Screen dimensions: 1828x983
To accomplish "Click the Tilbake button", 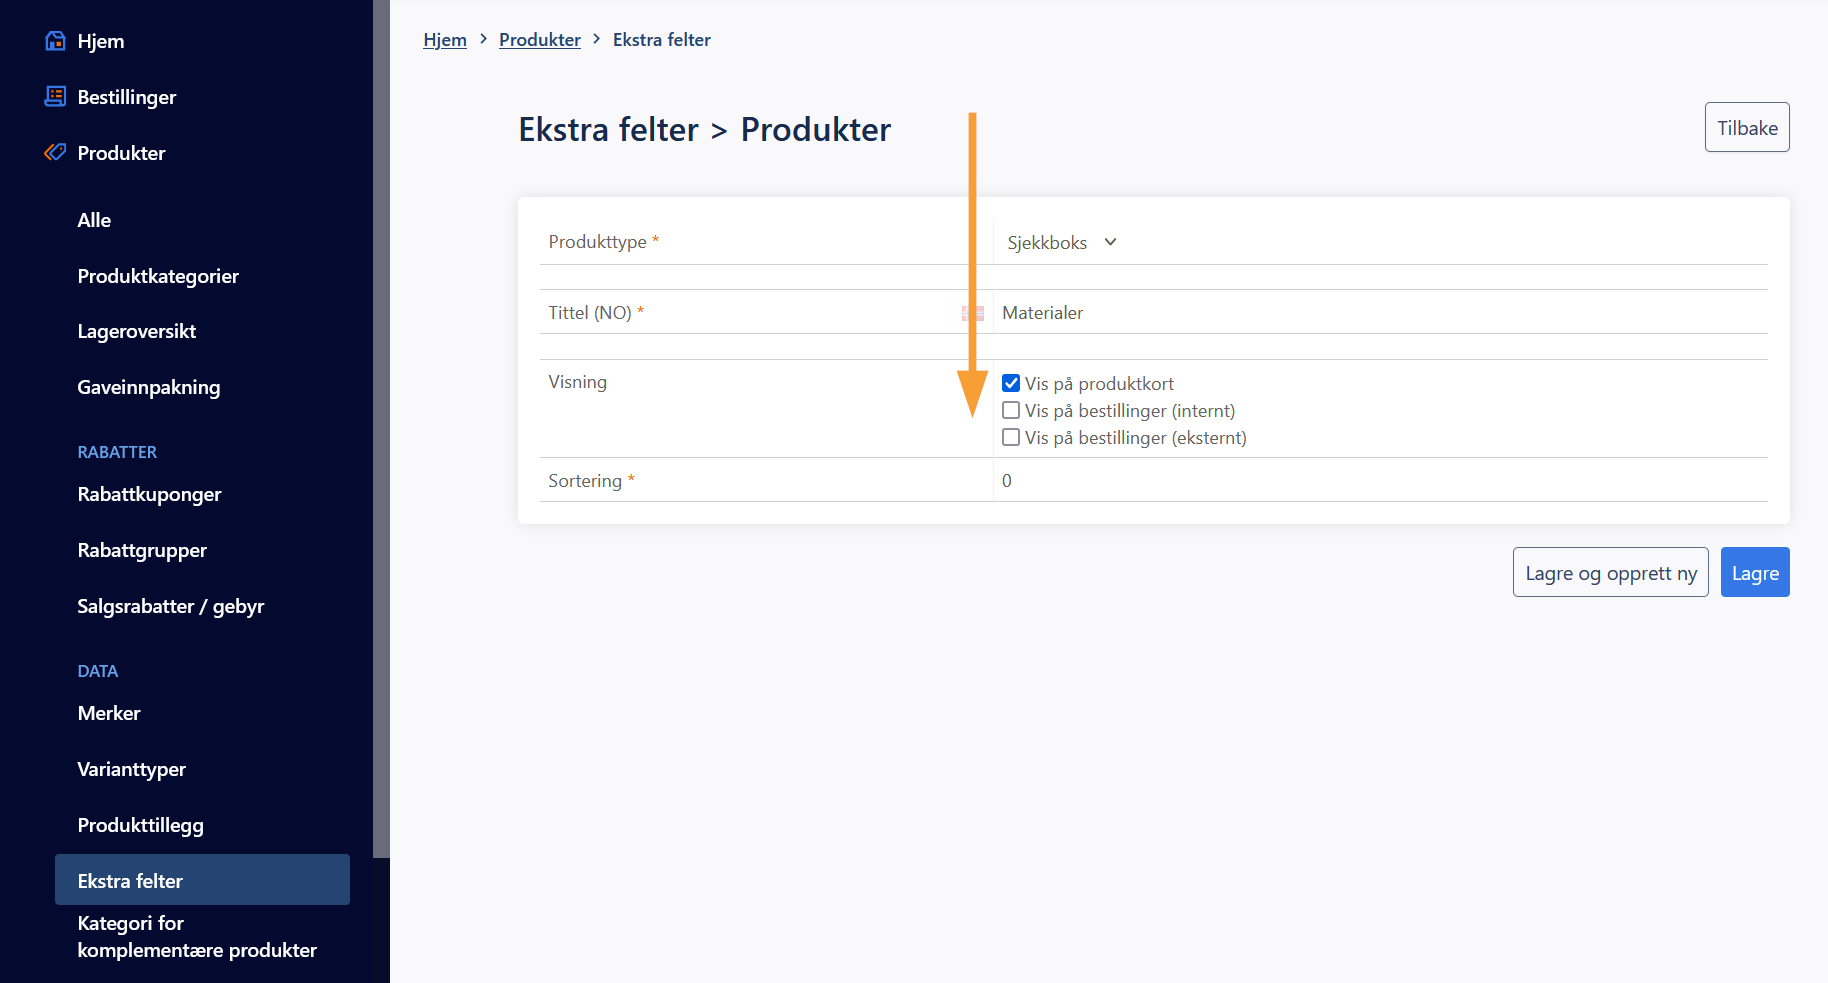I will point(1746,128).
